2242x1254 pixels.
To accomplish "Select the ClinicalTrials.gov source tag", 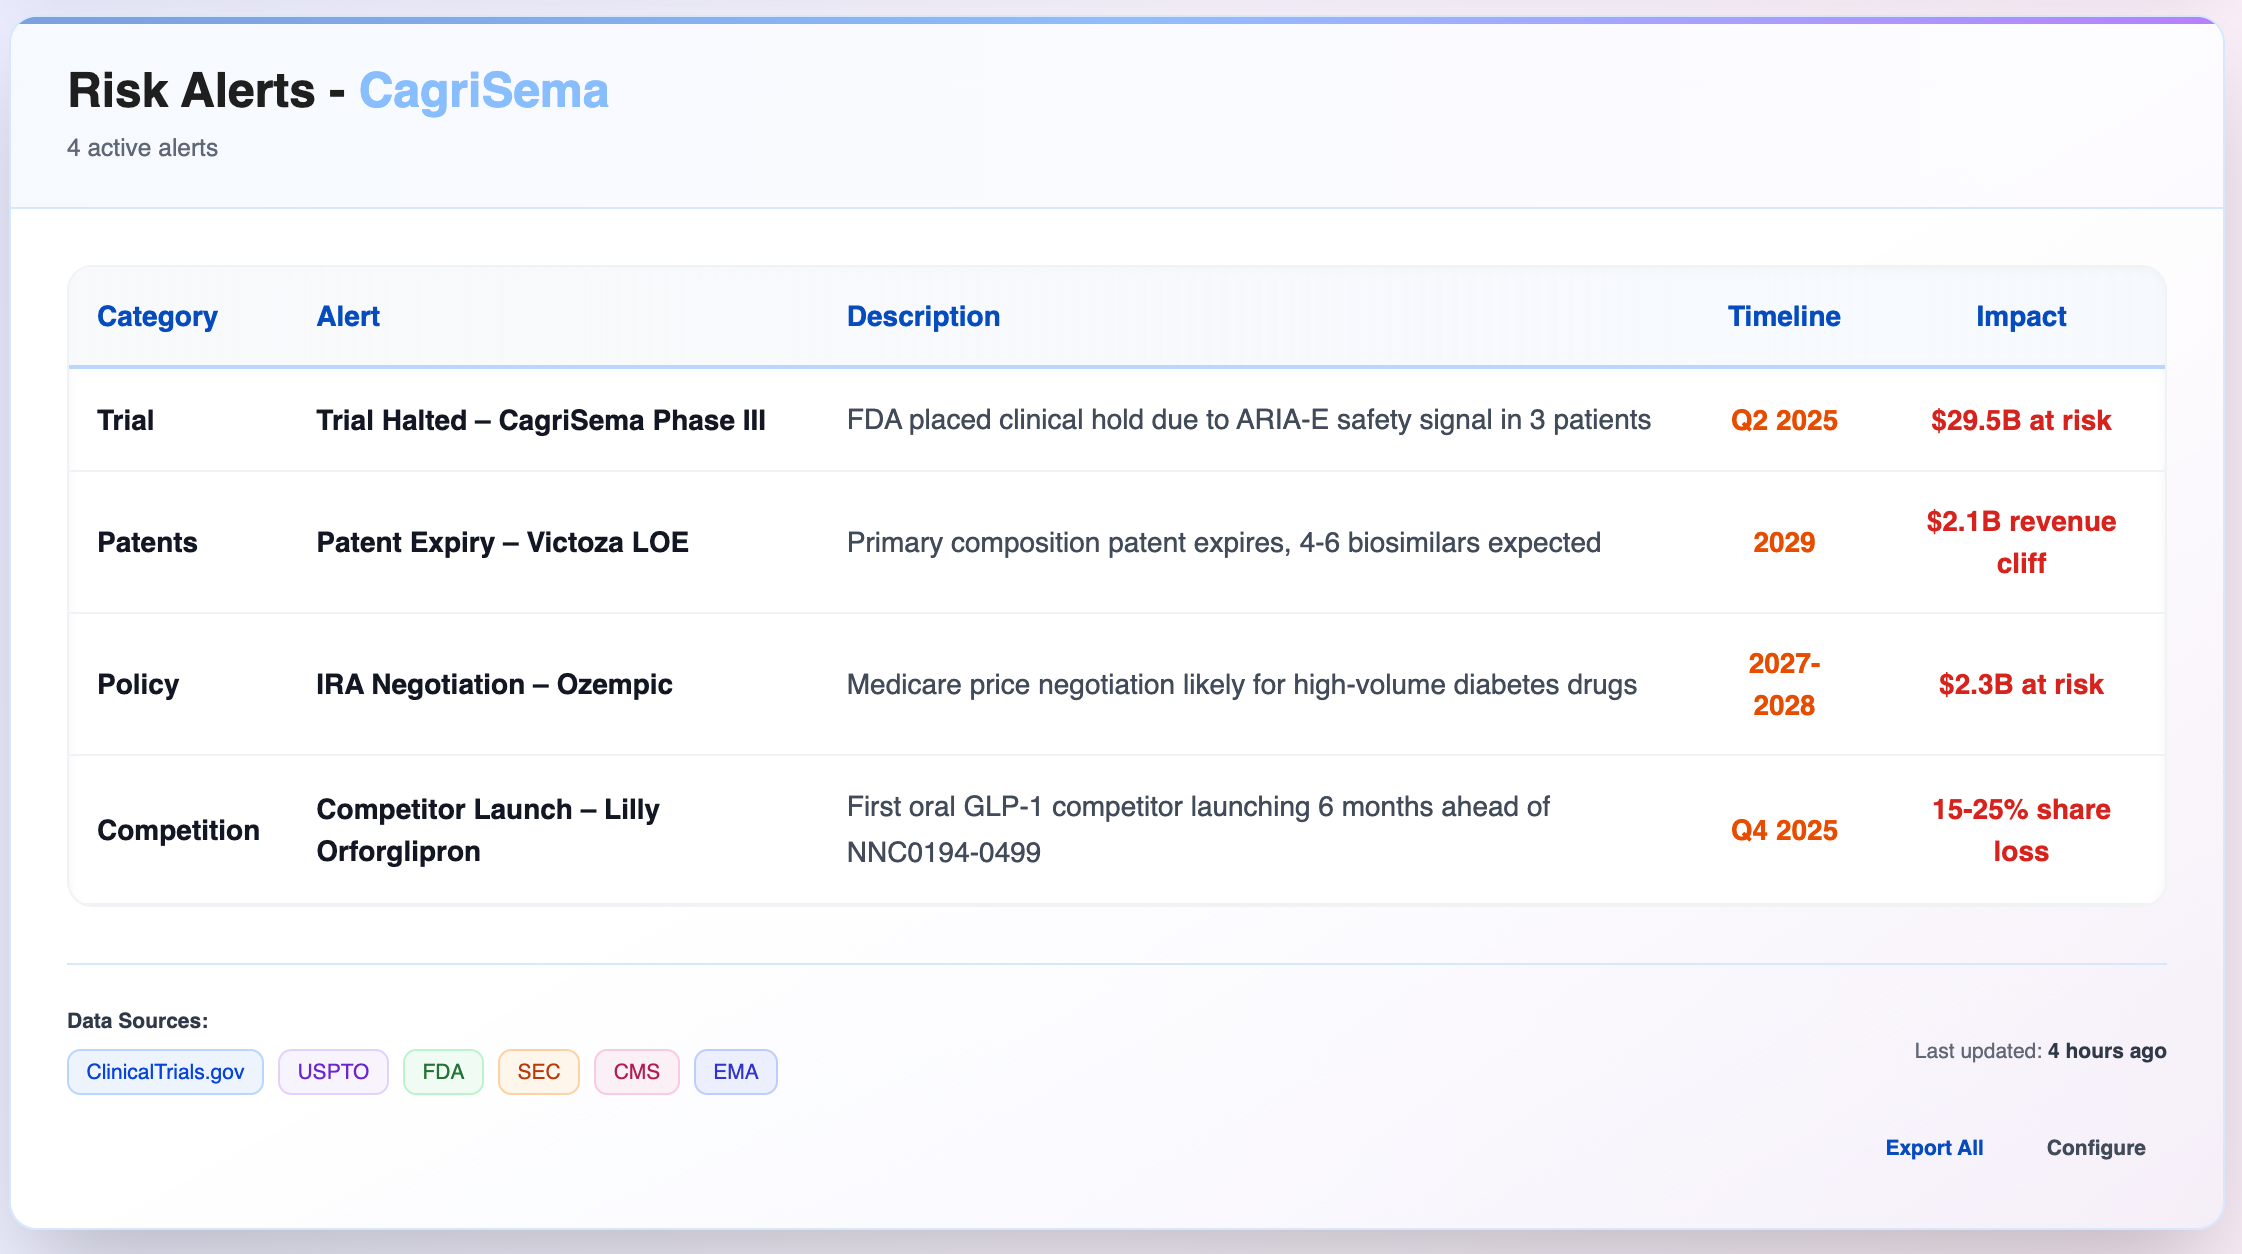I will tap(165, 1072).
